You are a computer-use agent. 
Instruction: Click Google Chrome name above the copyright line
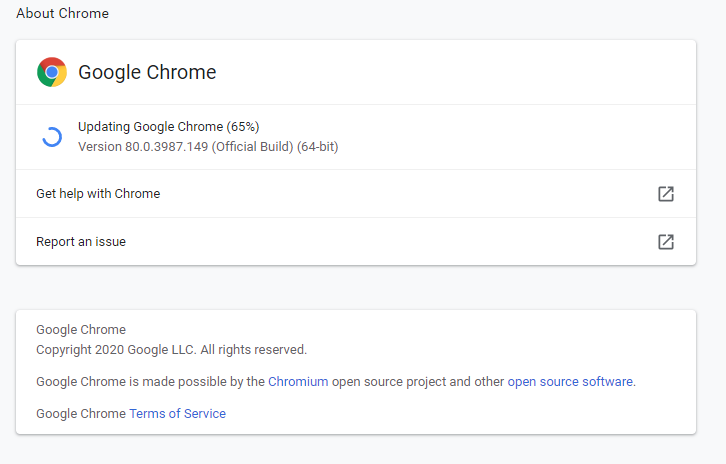81,329
